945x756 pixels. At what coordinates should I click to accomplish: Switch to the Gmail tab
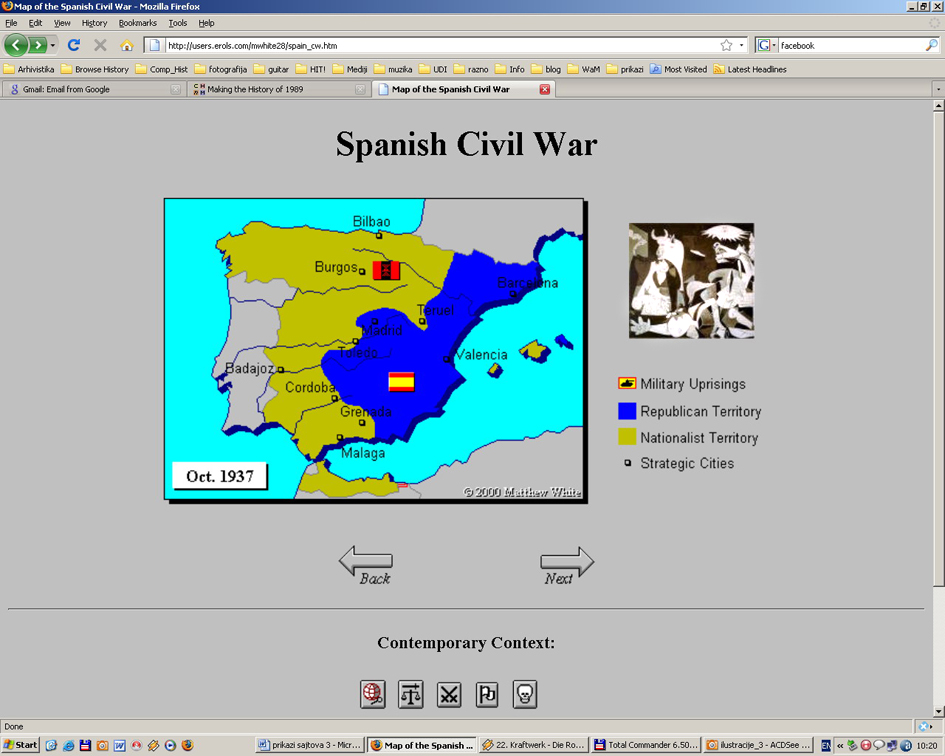coord(92,89)
